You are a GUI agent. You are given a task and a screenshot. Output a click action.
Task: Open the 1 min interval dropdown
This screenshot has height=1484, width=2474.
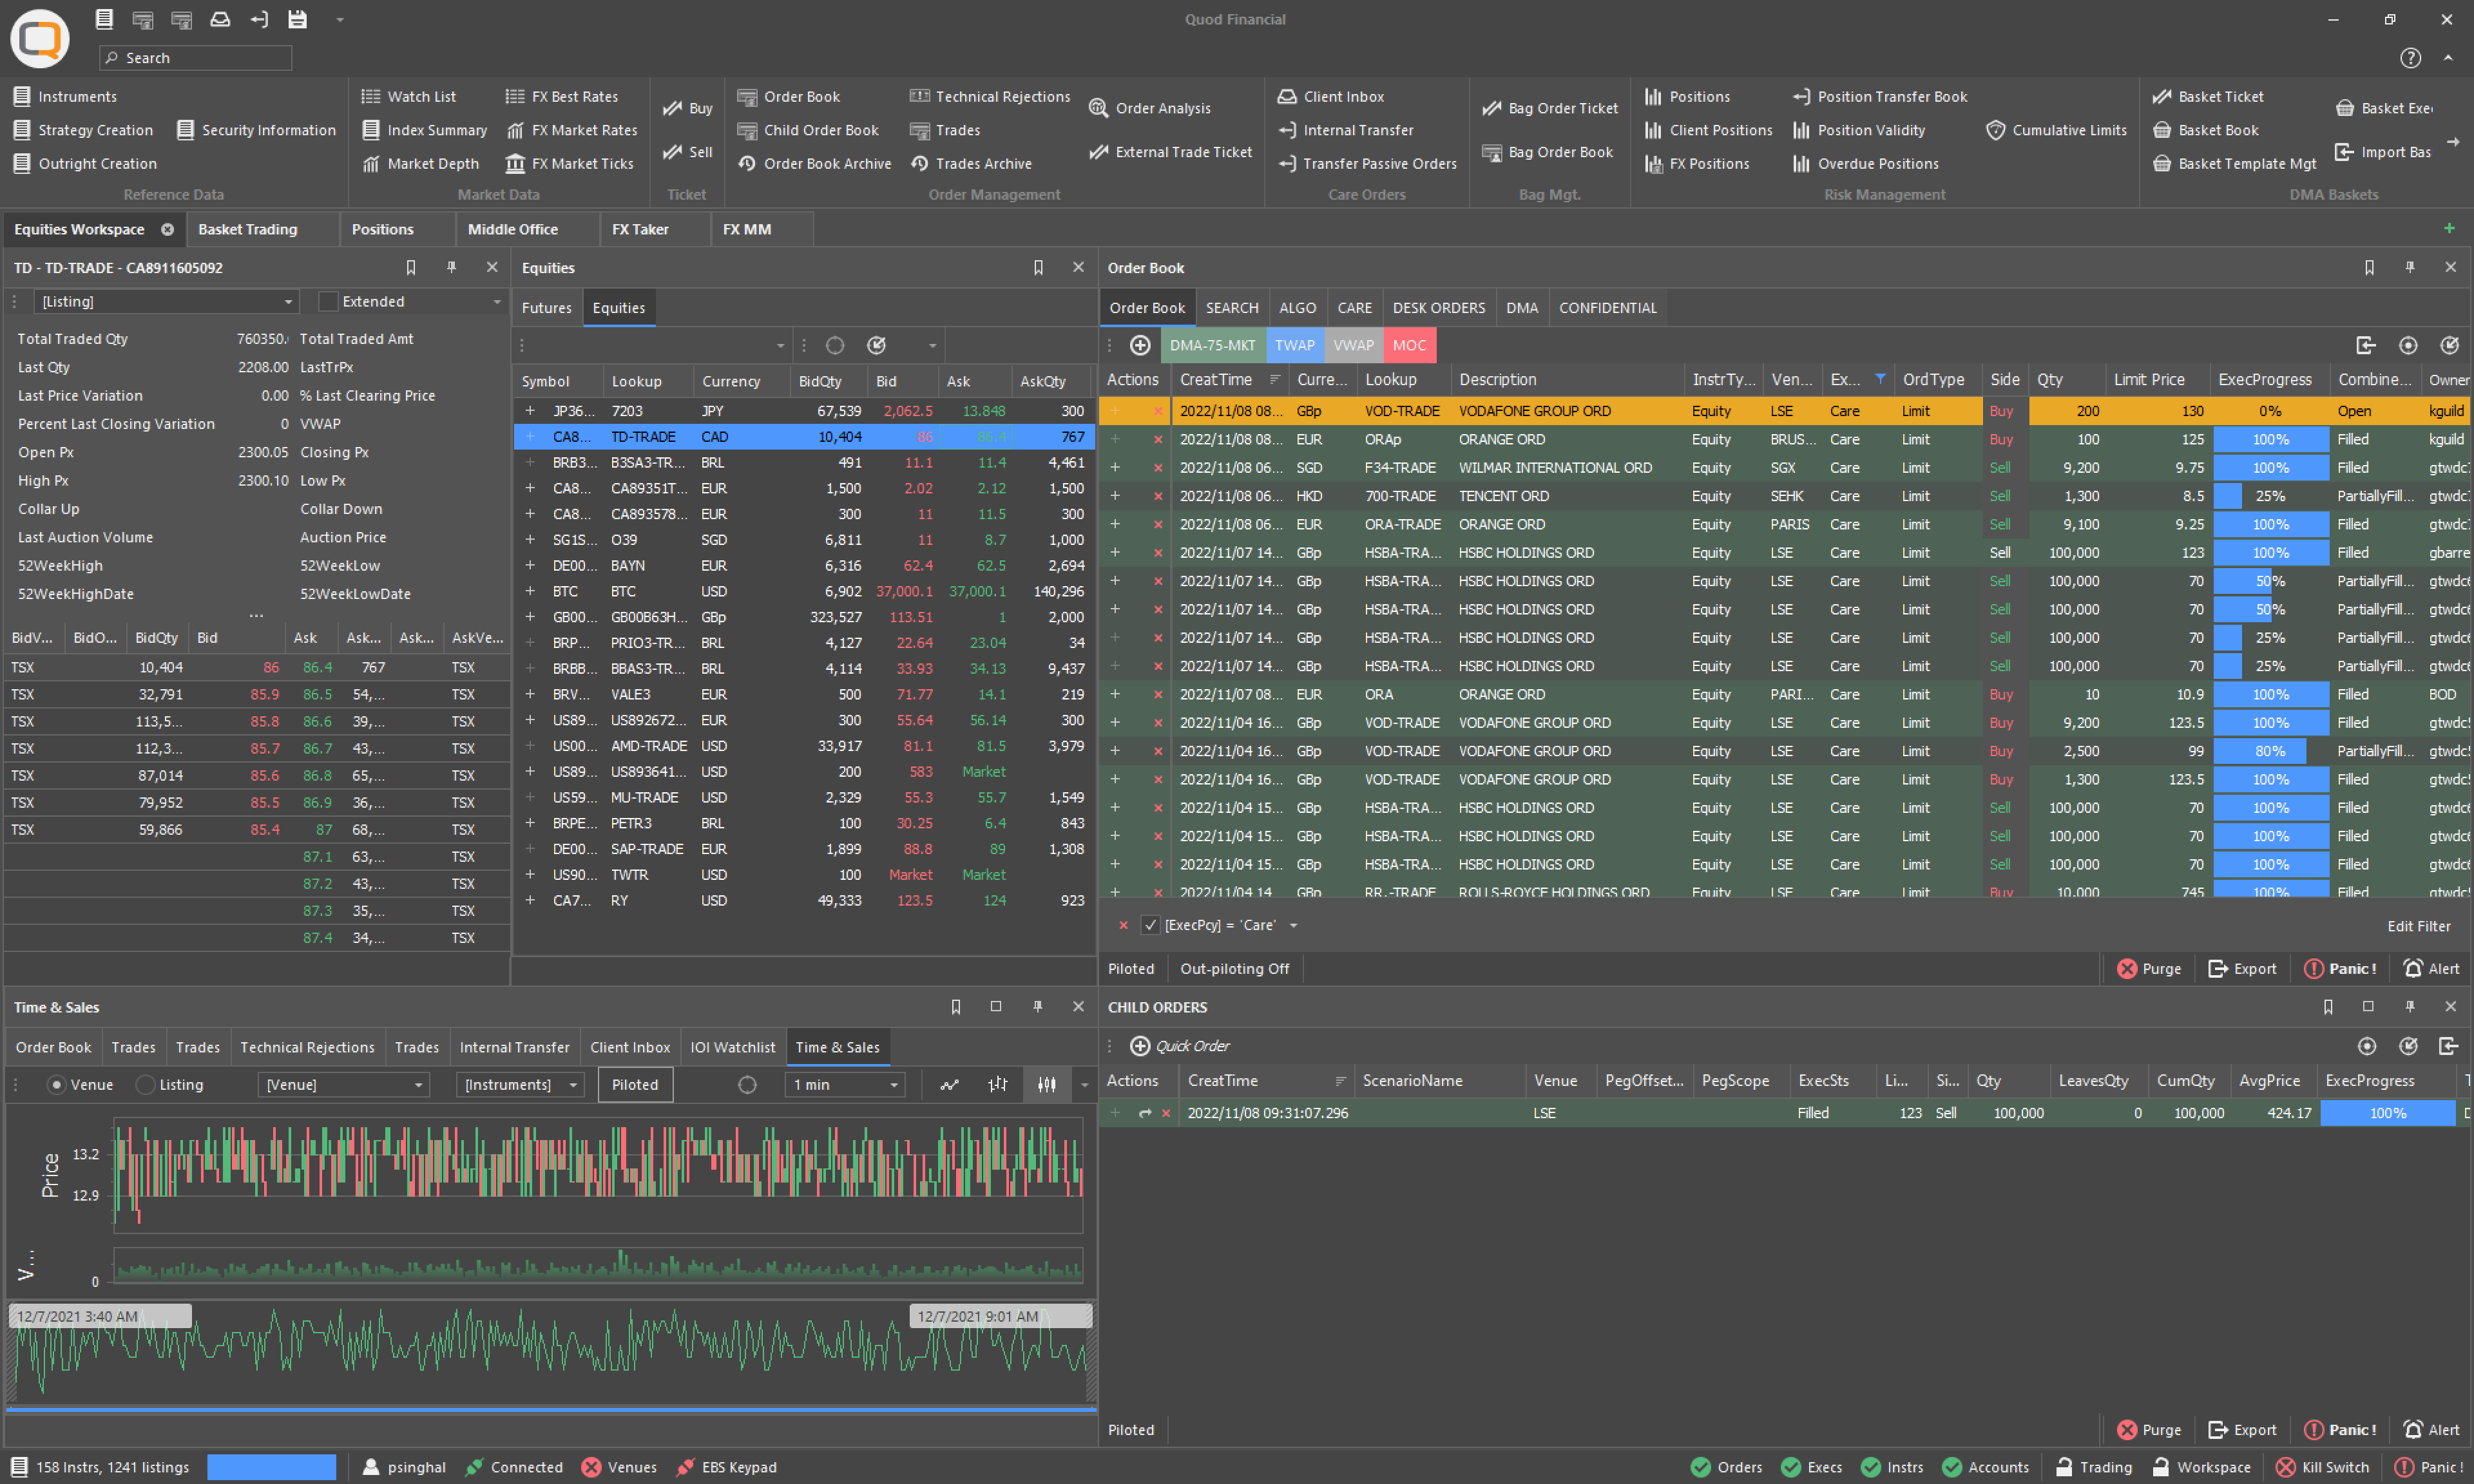click(845, 1085)
